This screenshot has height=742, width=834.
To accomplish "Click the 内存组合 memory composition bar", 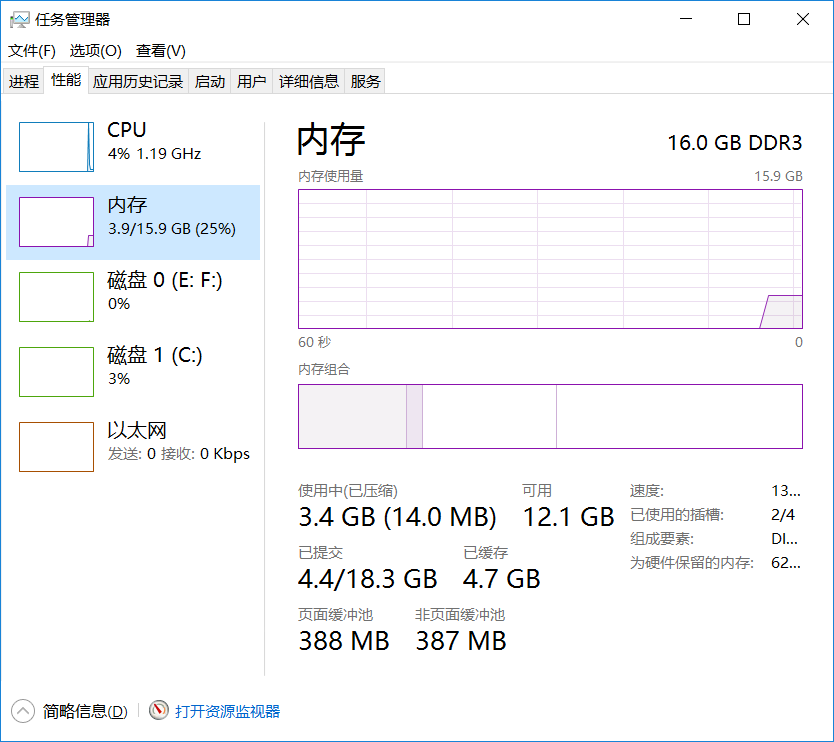I will (x=550, y=416).
